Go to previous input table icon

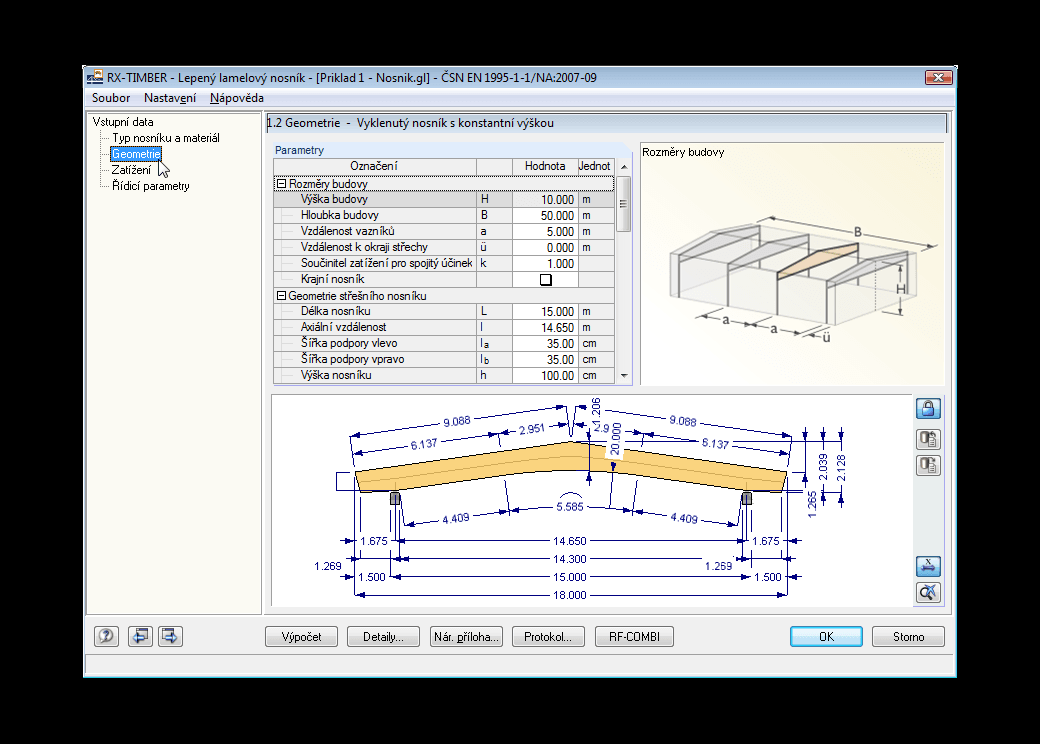[x=140, y=637]
